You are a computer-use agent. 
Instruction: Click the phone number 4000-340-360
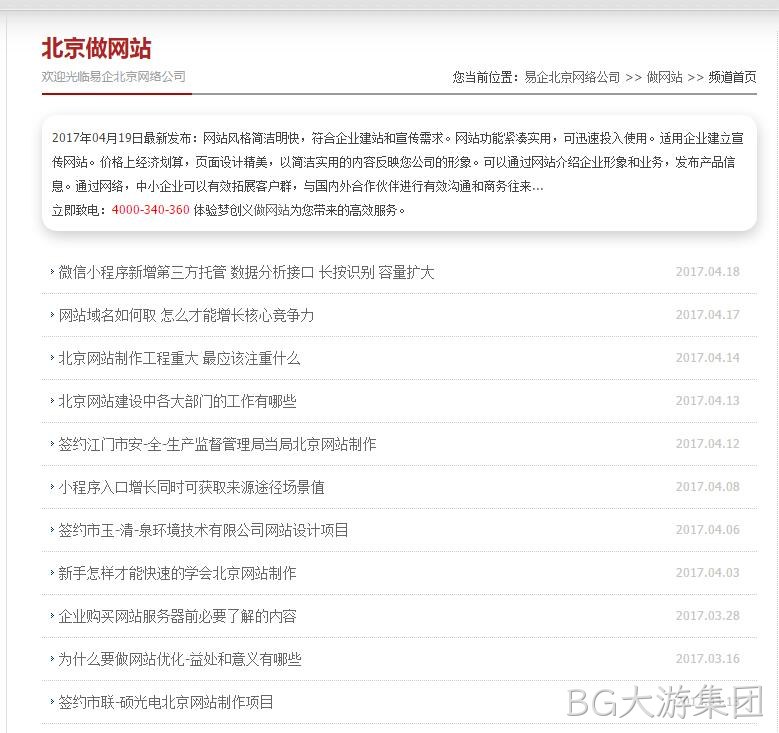(x=151, y=210)
